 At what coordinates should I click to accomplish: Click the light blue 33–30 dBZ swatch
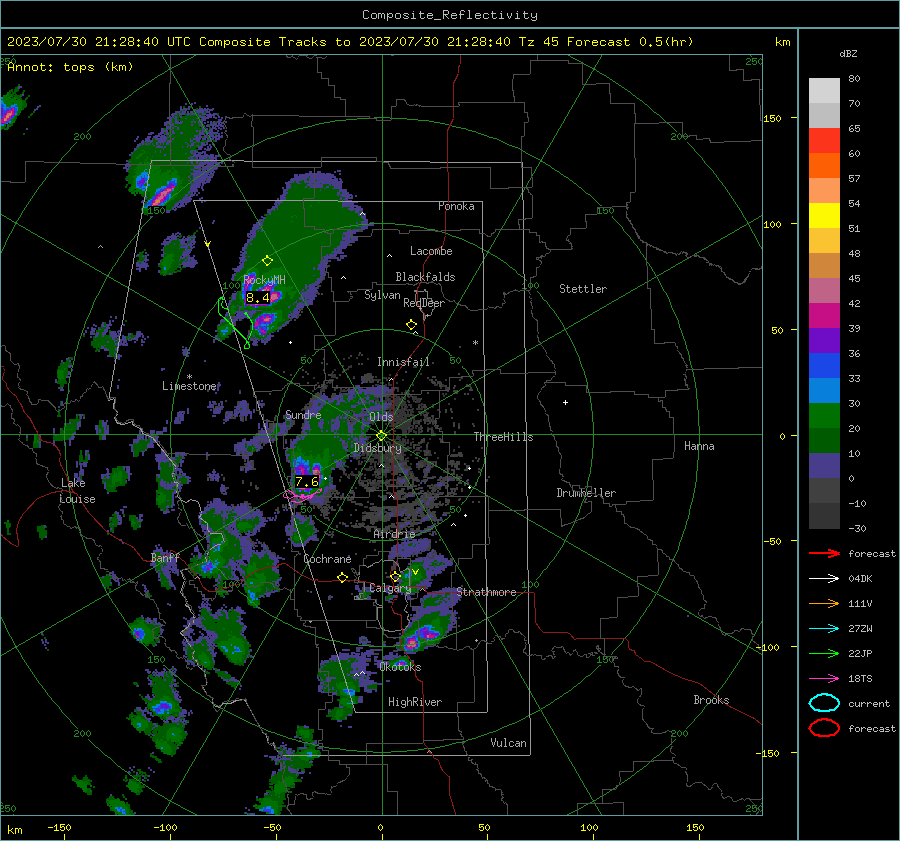[x=824, y=391]
